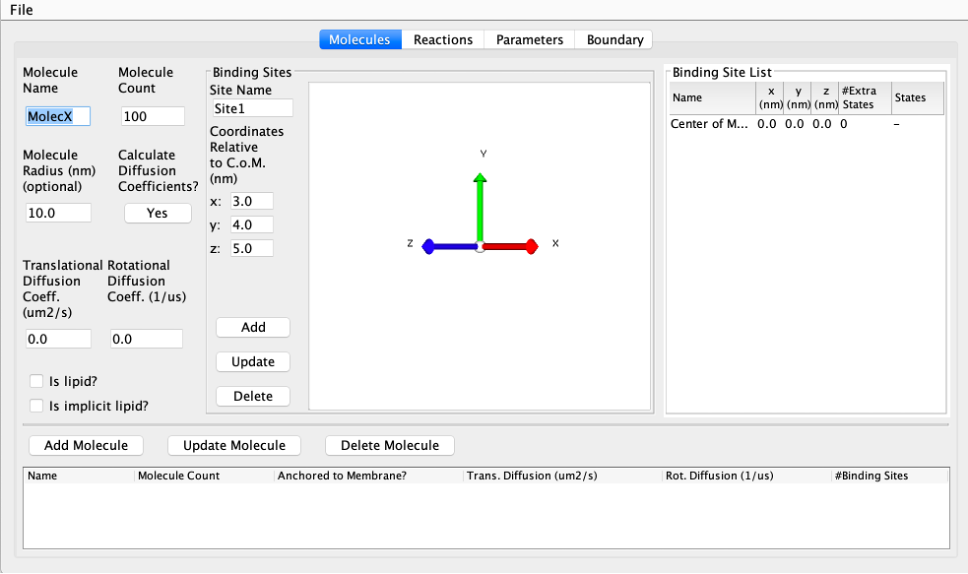Click the Molecule Count column header
Screen dimensions: 968x574
tap(204, 476)
